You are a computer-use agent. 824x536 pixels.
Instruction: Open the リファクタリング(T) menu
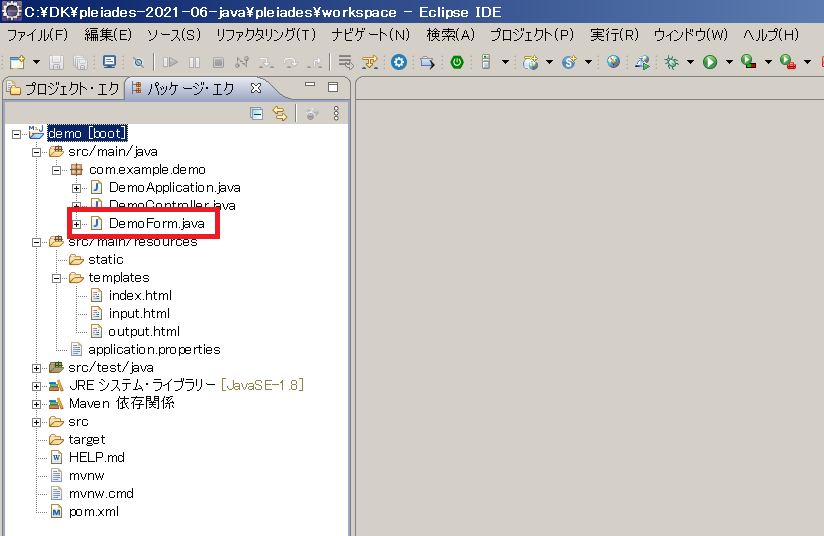(266, 35)
